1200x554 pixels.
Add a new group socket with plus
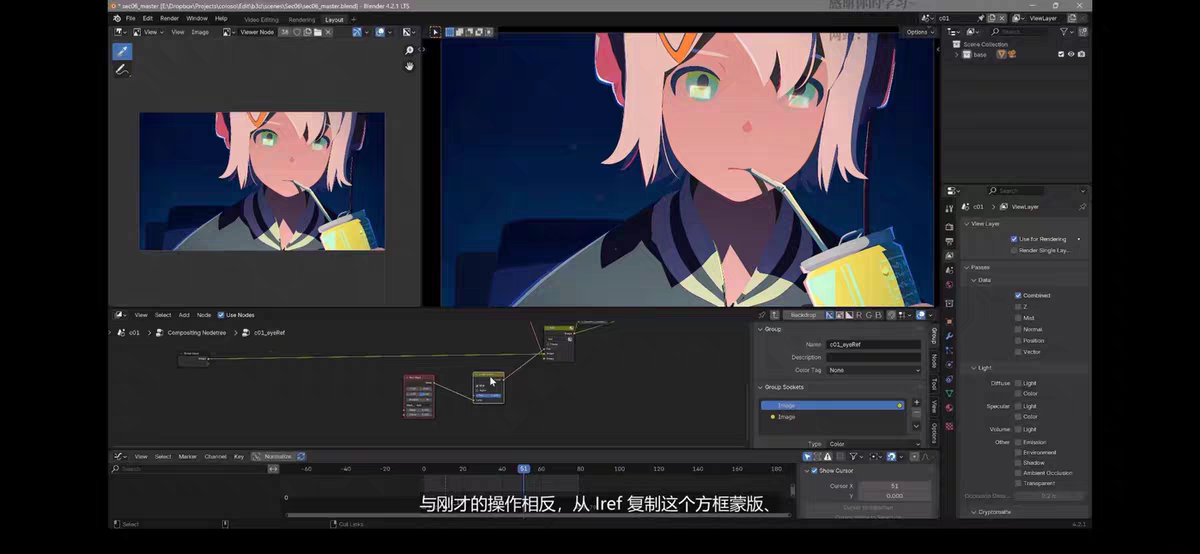(x=916, y=402)
